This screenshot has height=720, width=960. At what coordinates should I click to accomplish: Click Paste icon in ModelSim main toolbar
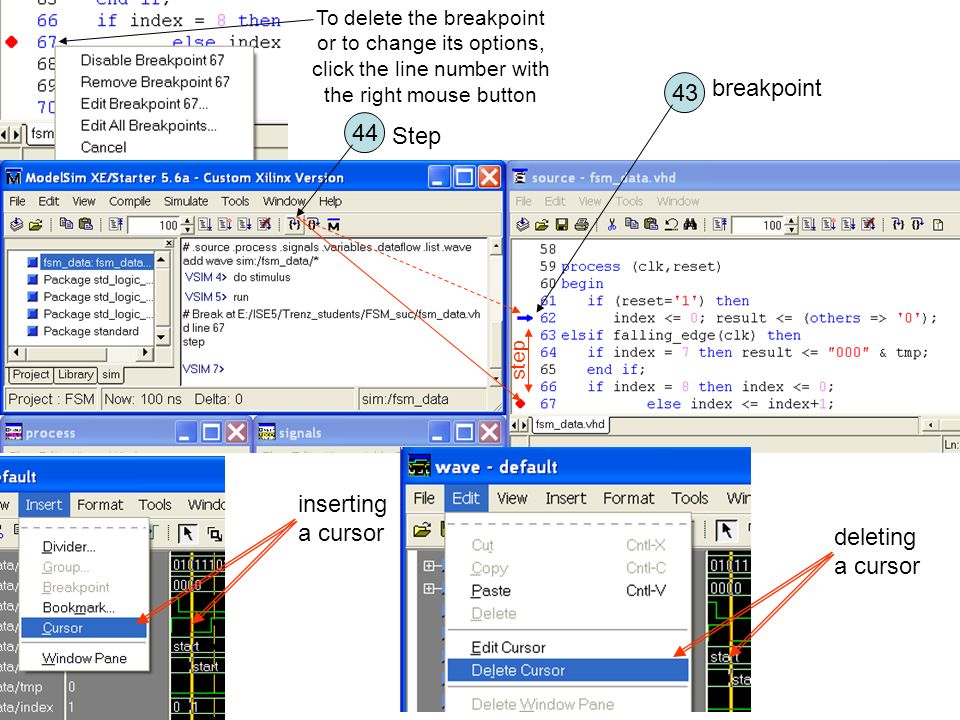[x=86, y=224]
